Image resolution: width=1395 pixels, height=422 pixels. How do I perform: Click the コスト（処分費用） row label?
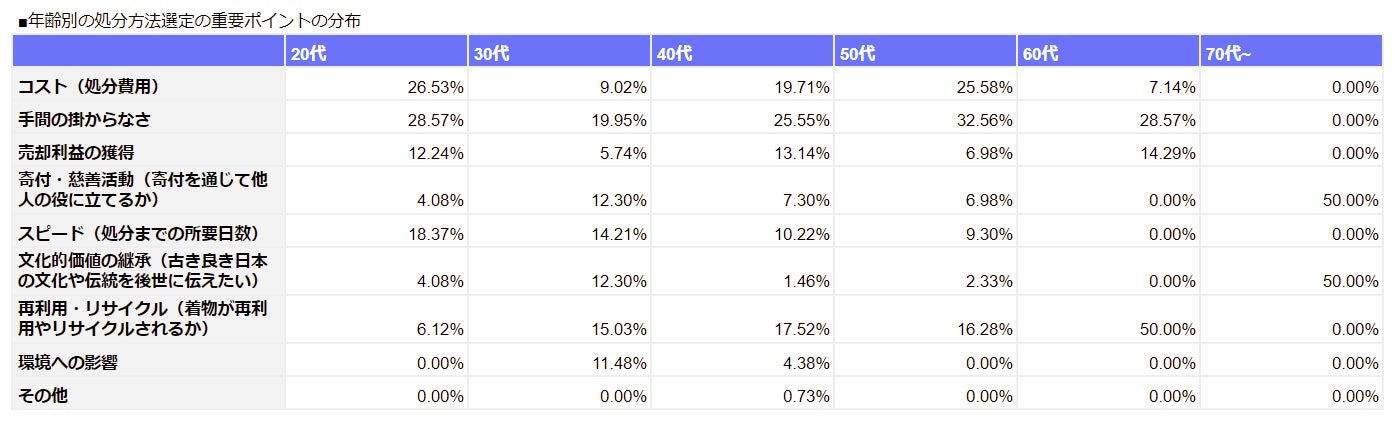click(x=89, y=87)
